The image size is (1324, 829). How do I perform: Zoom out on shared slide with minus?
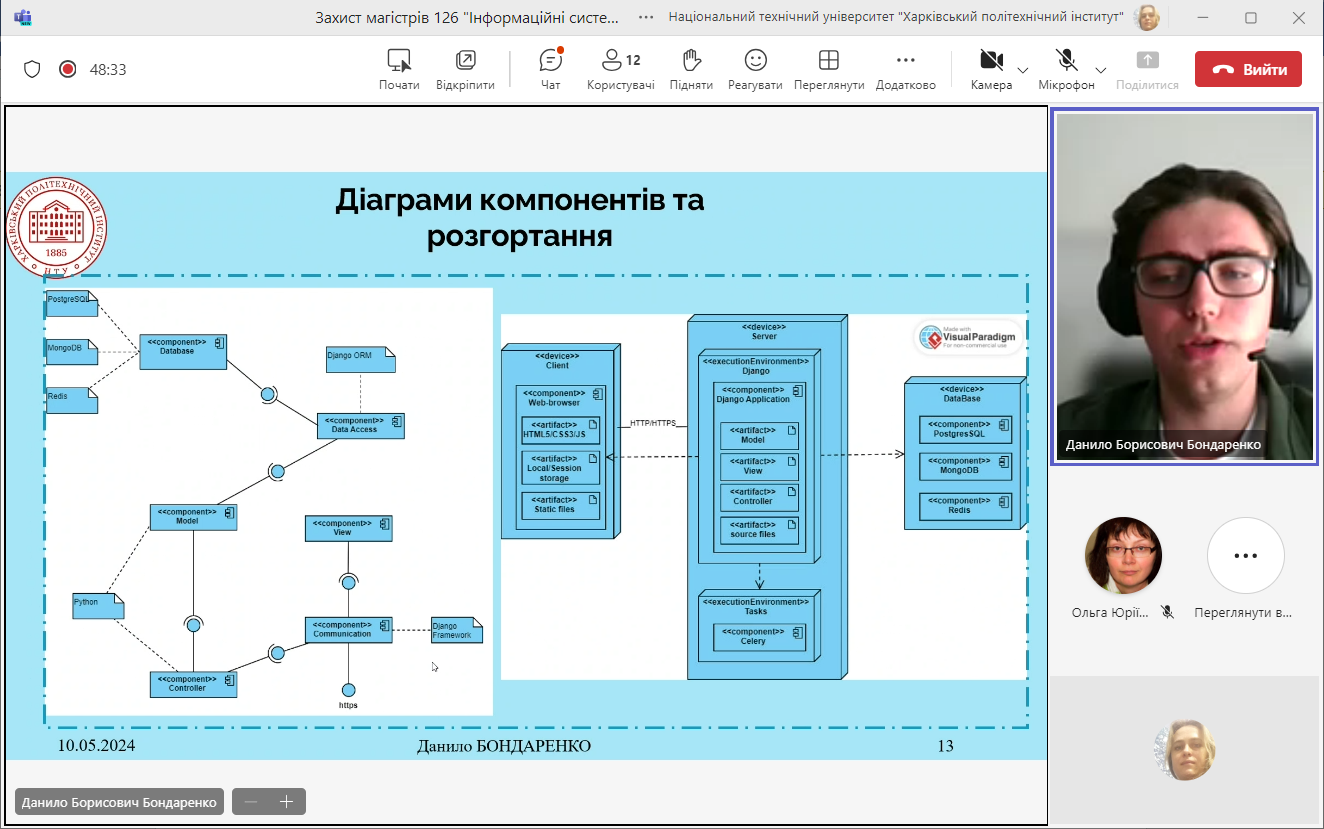[x=251, y=802]
